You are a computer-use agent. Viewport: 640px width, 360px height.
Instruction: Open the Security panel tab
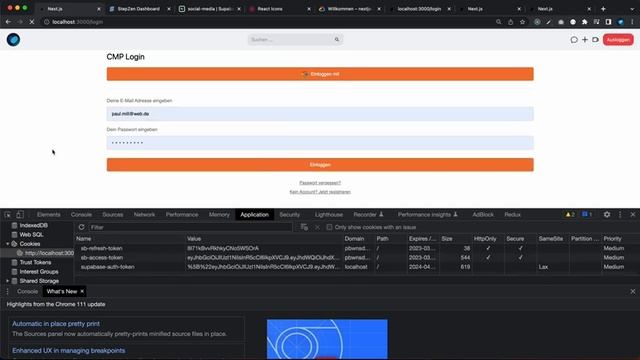coord(290,214)
